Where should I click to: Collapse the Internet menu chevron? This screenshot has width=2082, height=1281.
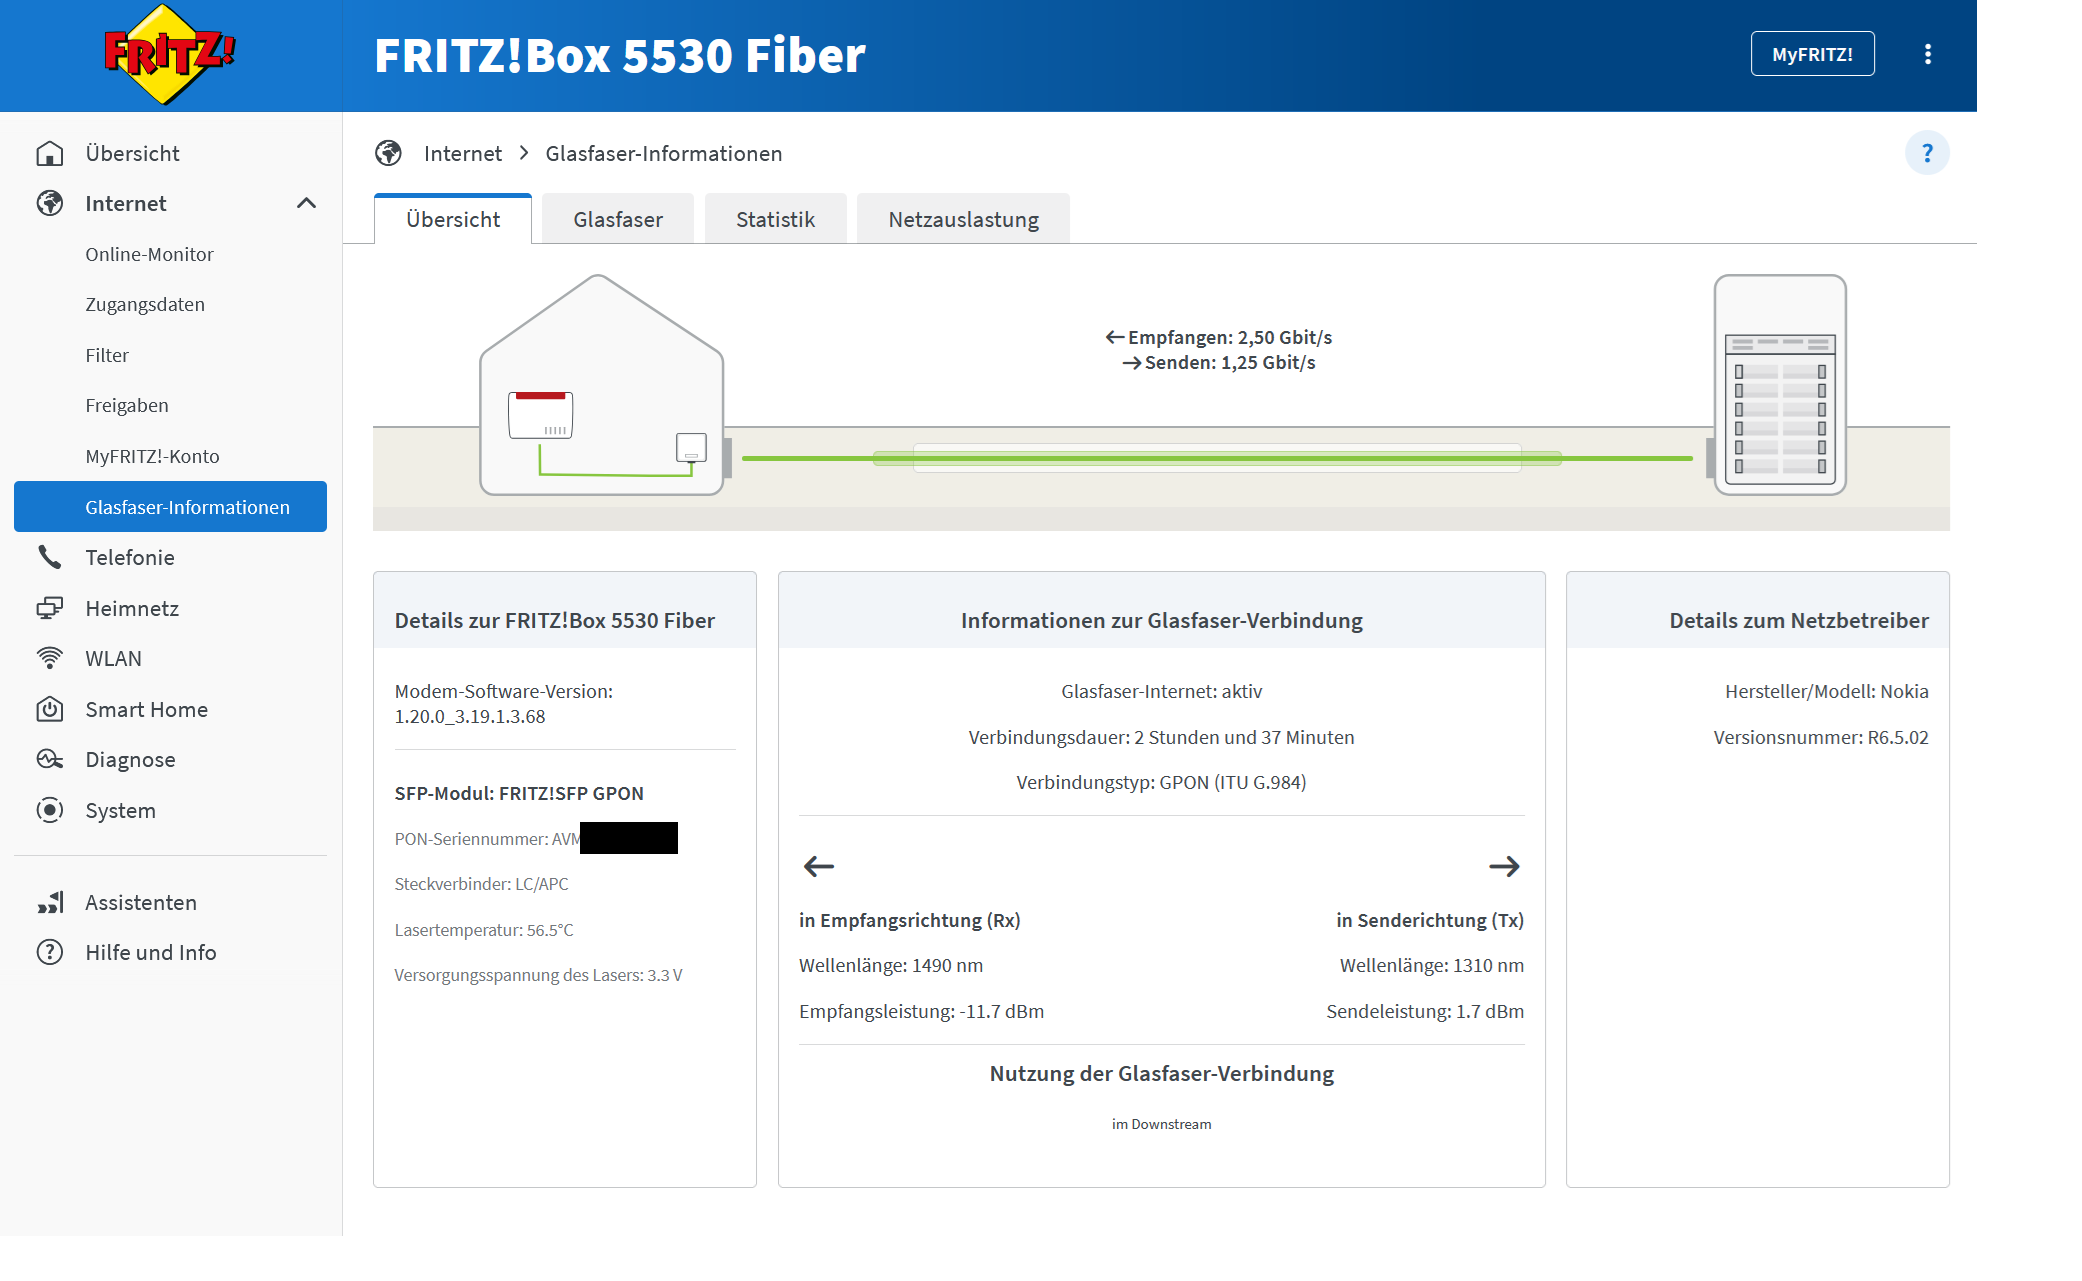306,203
